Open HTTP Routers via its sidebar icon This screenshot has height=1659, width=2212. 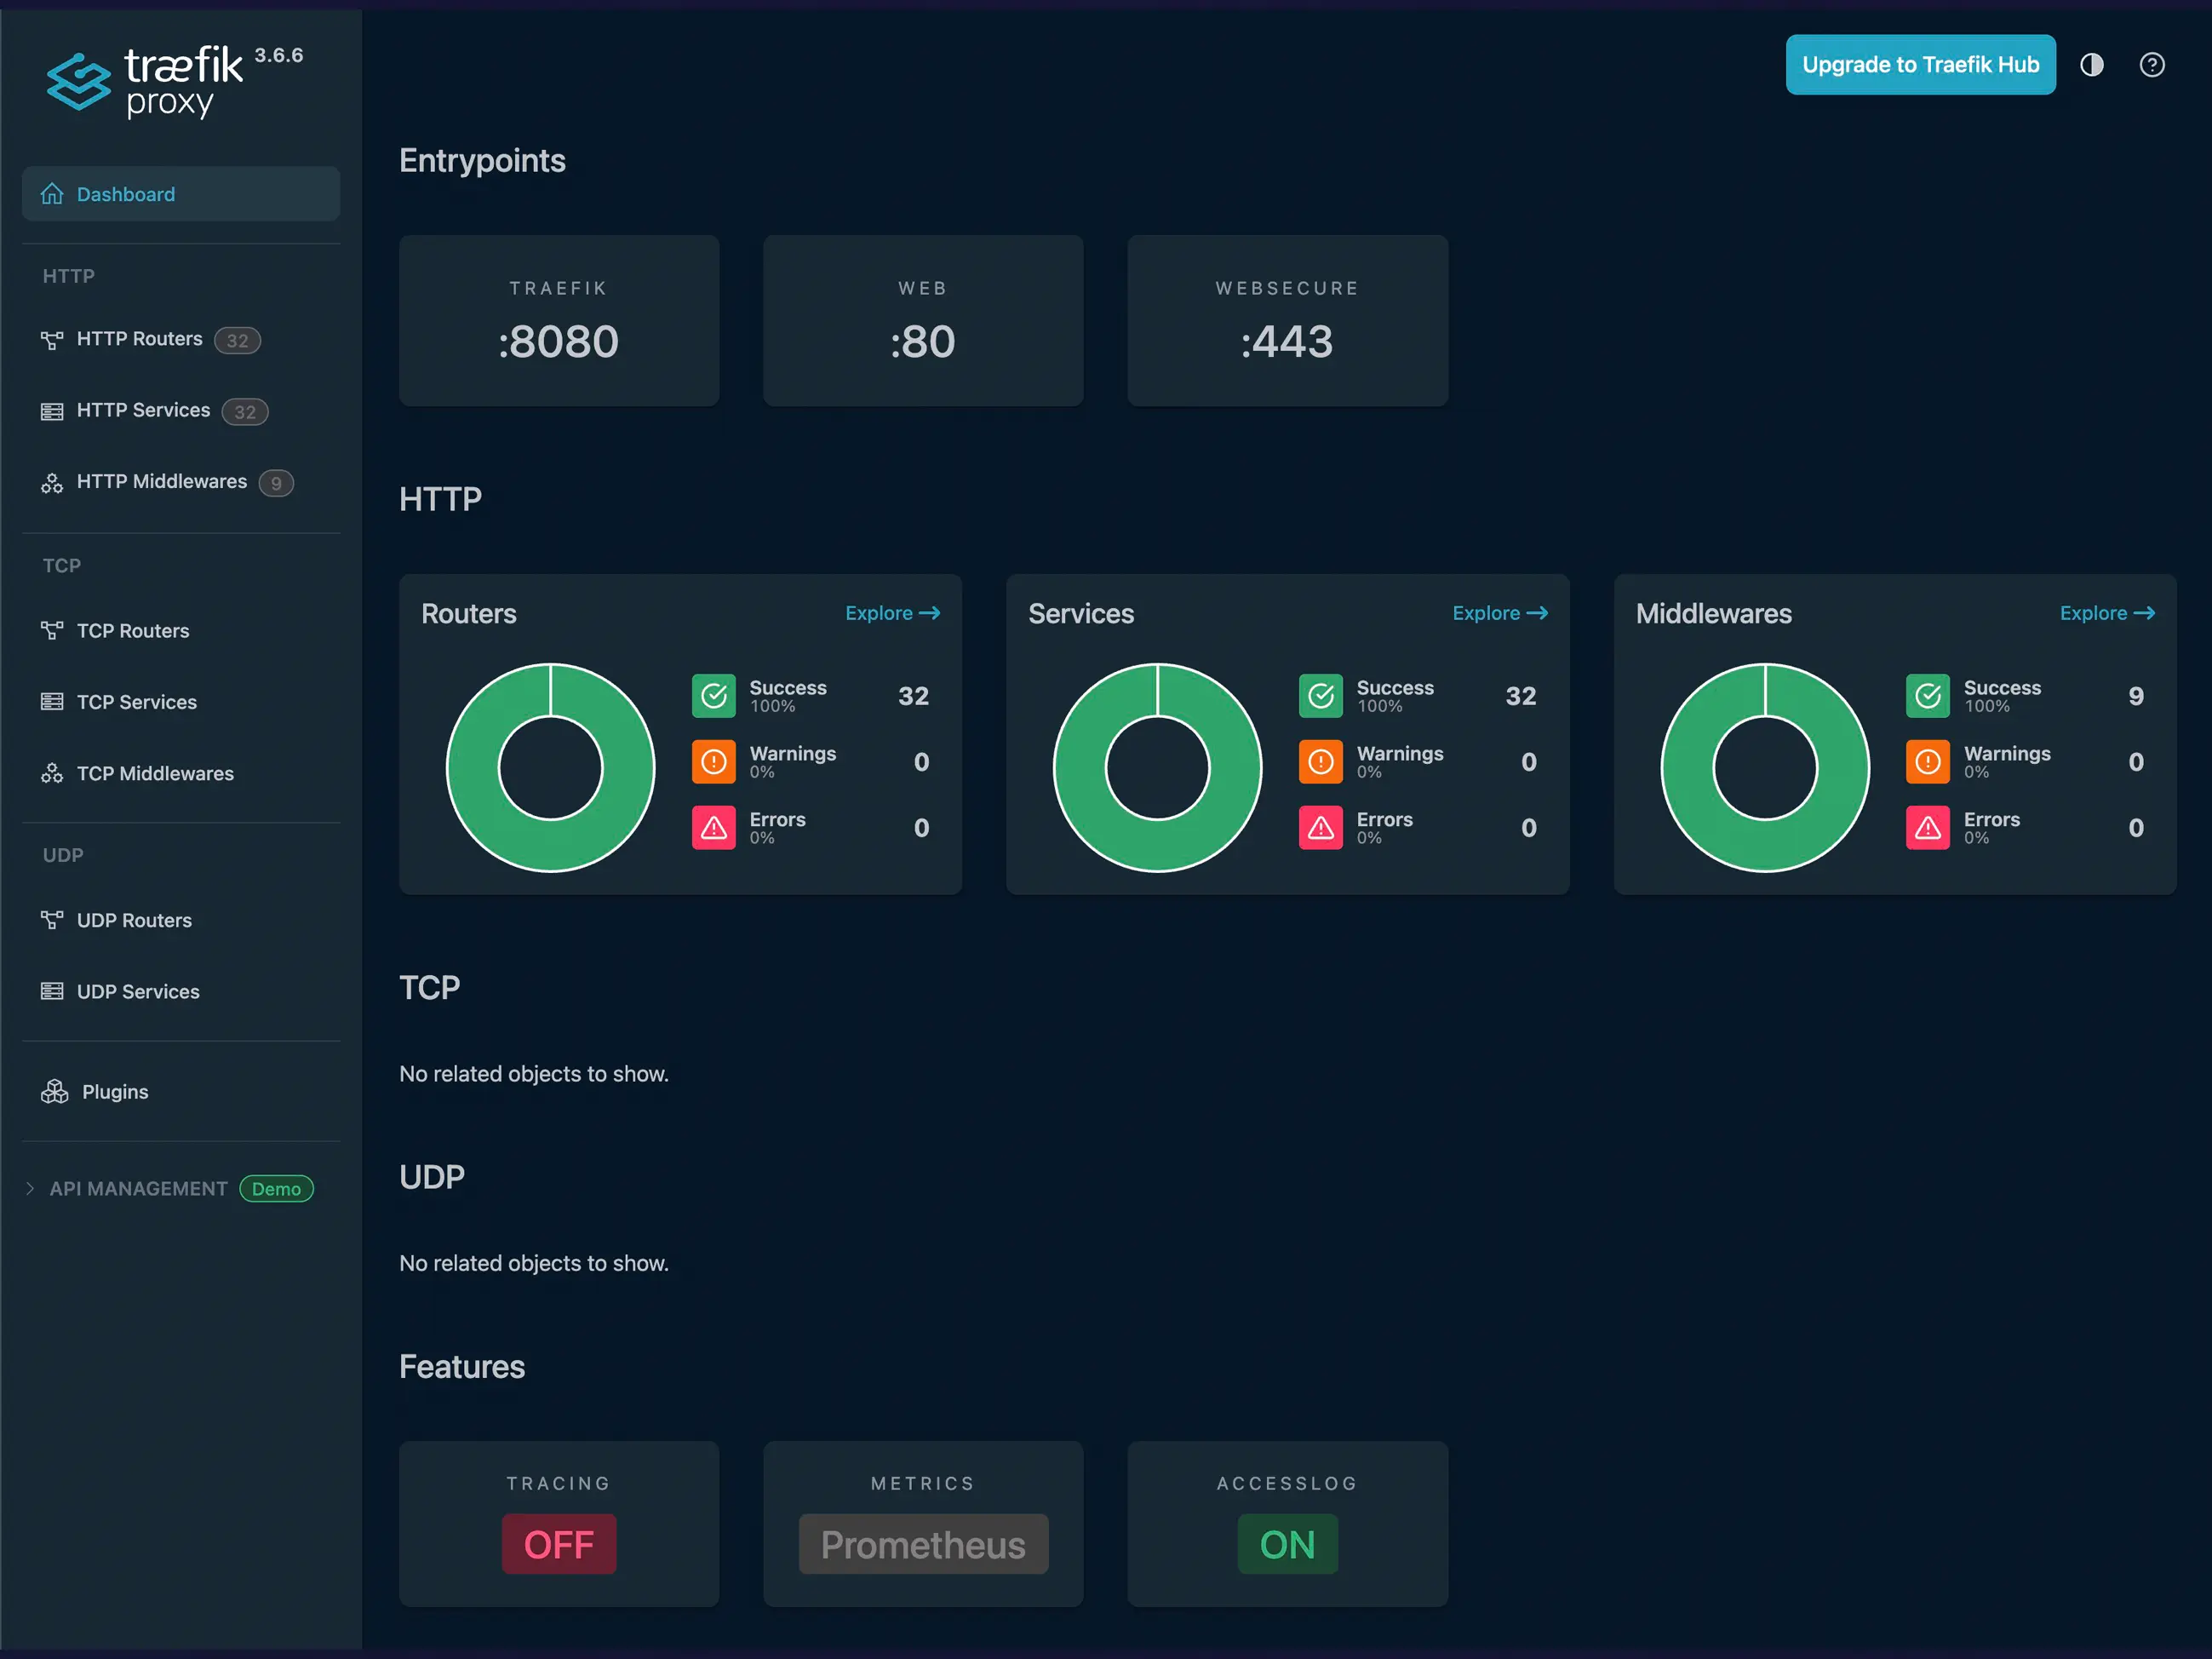click(52, 339)
